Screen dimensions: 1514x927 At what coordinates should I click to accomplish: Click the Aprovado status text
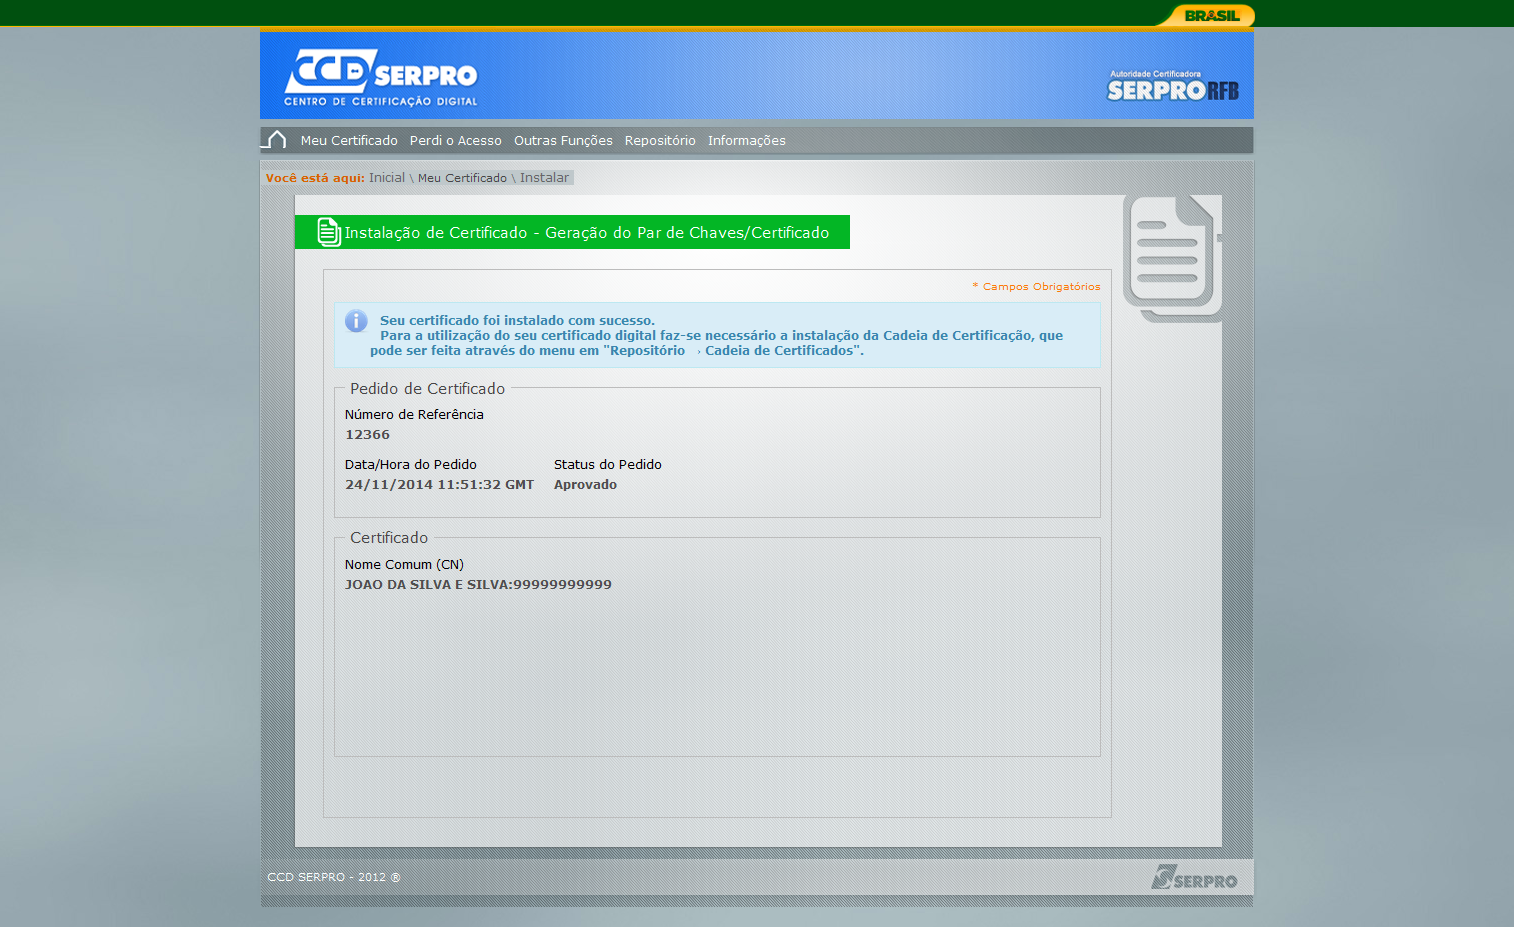pos(585,484)
